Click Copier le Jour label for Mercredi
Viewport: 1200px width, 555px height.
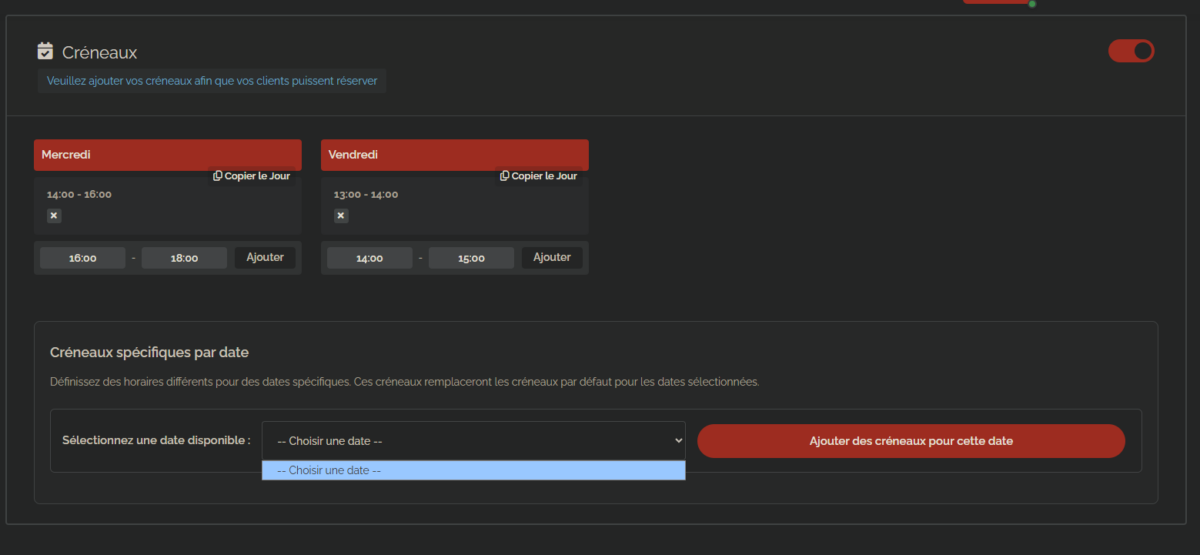[257, 176]
